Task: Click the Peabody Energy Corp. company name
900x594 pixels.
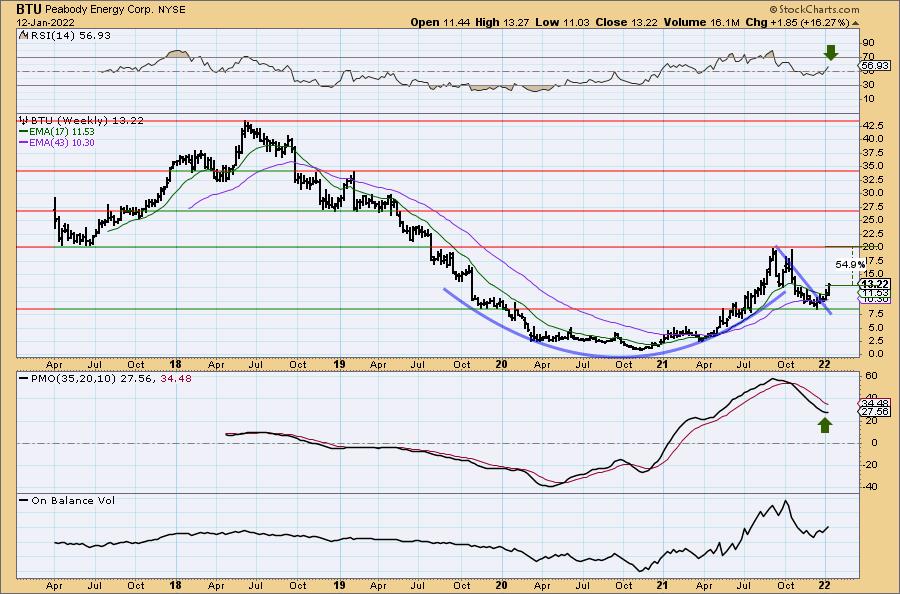Action: pyautogui.click(x=98, y=10)
